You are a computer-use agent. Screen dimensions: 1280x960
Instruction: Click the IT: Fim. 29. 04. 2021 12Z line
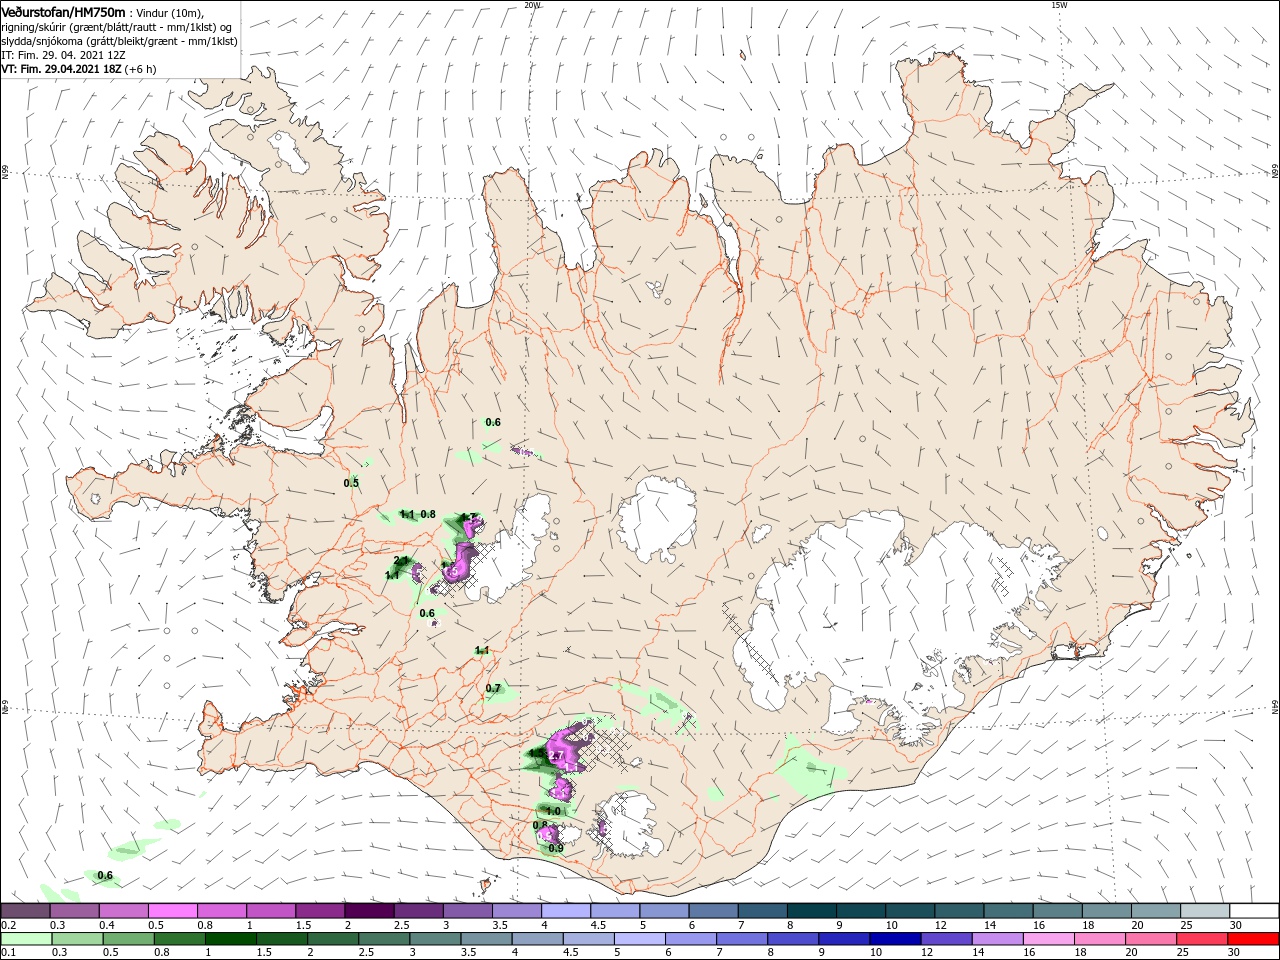point(63,55)
